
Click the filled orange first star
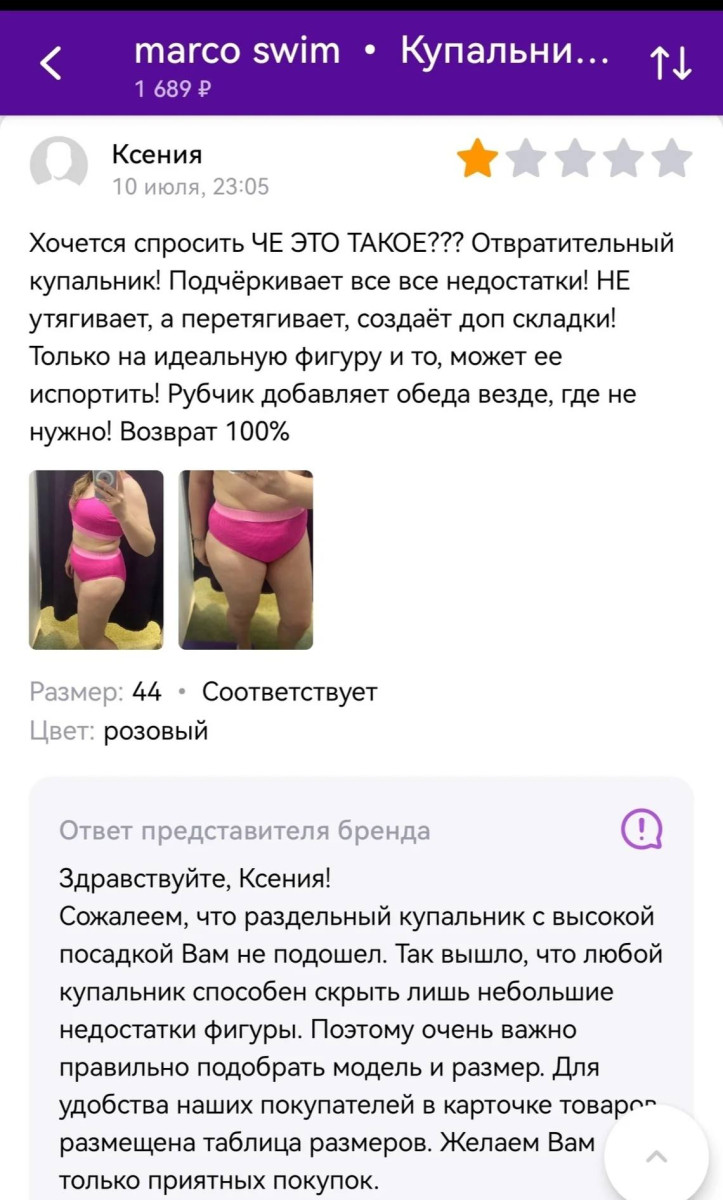click(x=477, y=159)
